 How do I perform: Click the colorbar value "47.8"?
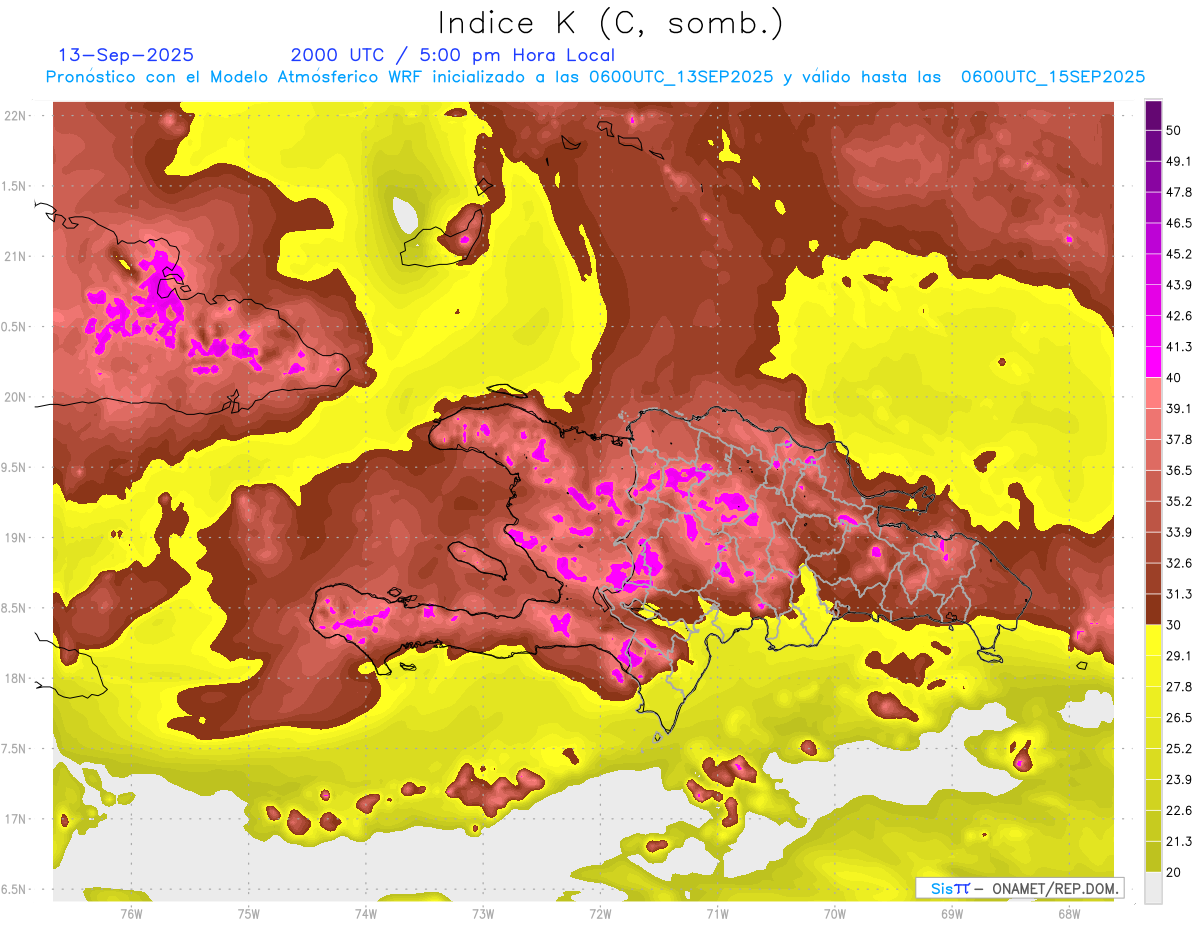coord(1178,192)
